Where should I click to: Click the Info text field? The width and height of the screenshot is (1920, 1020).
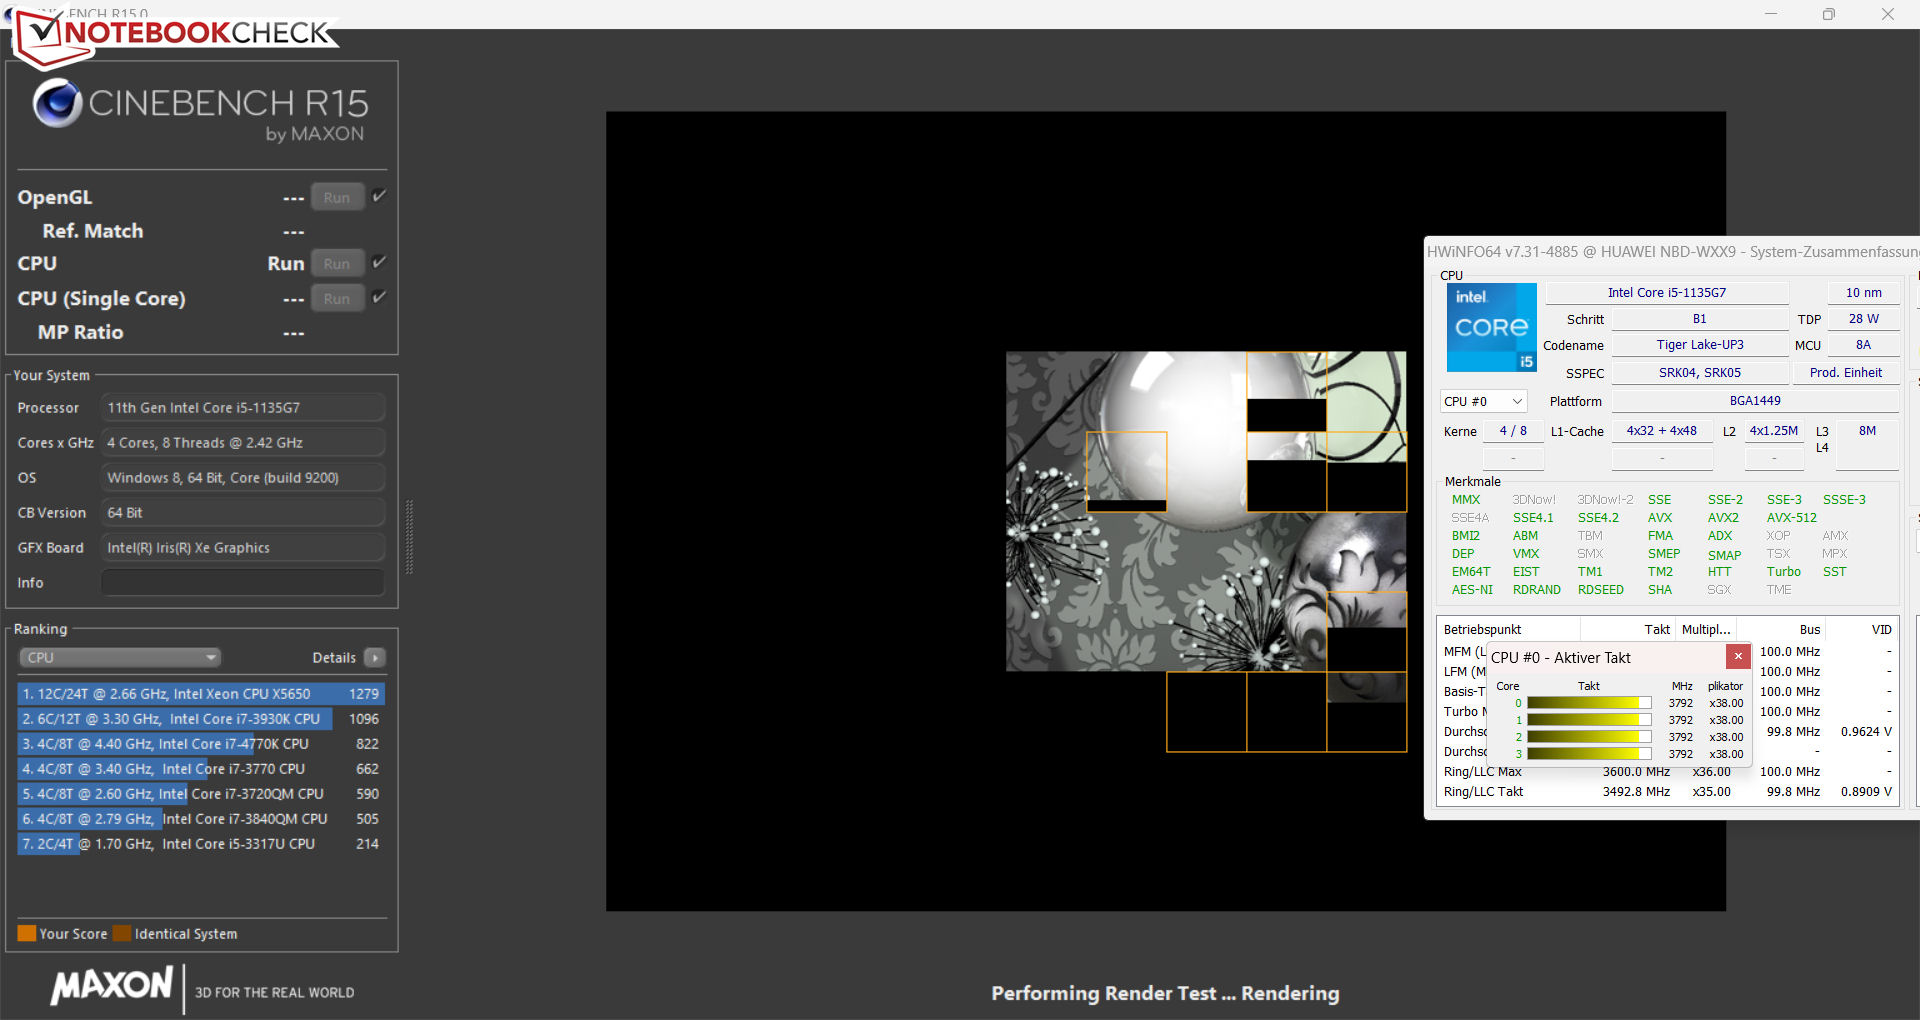(243, 583)
